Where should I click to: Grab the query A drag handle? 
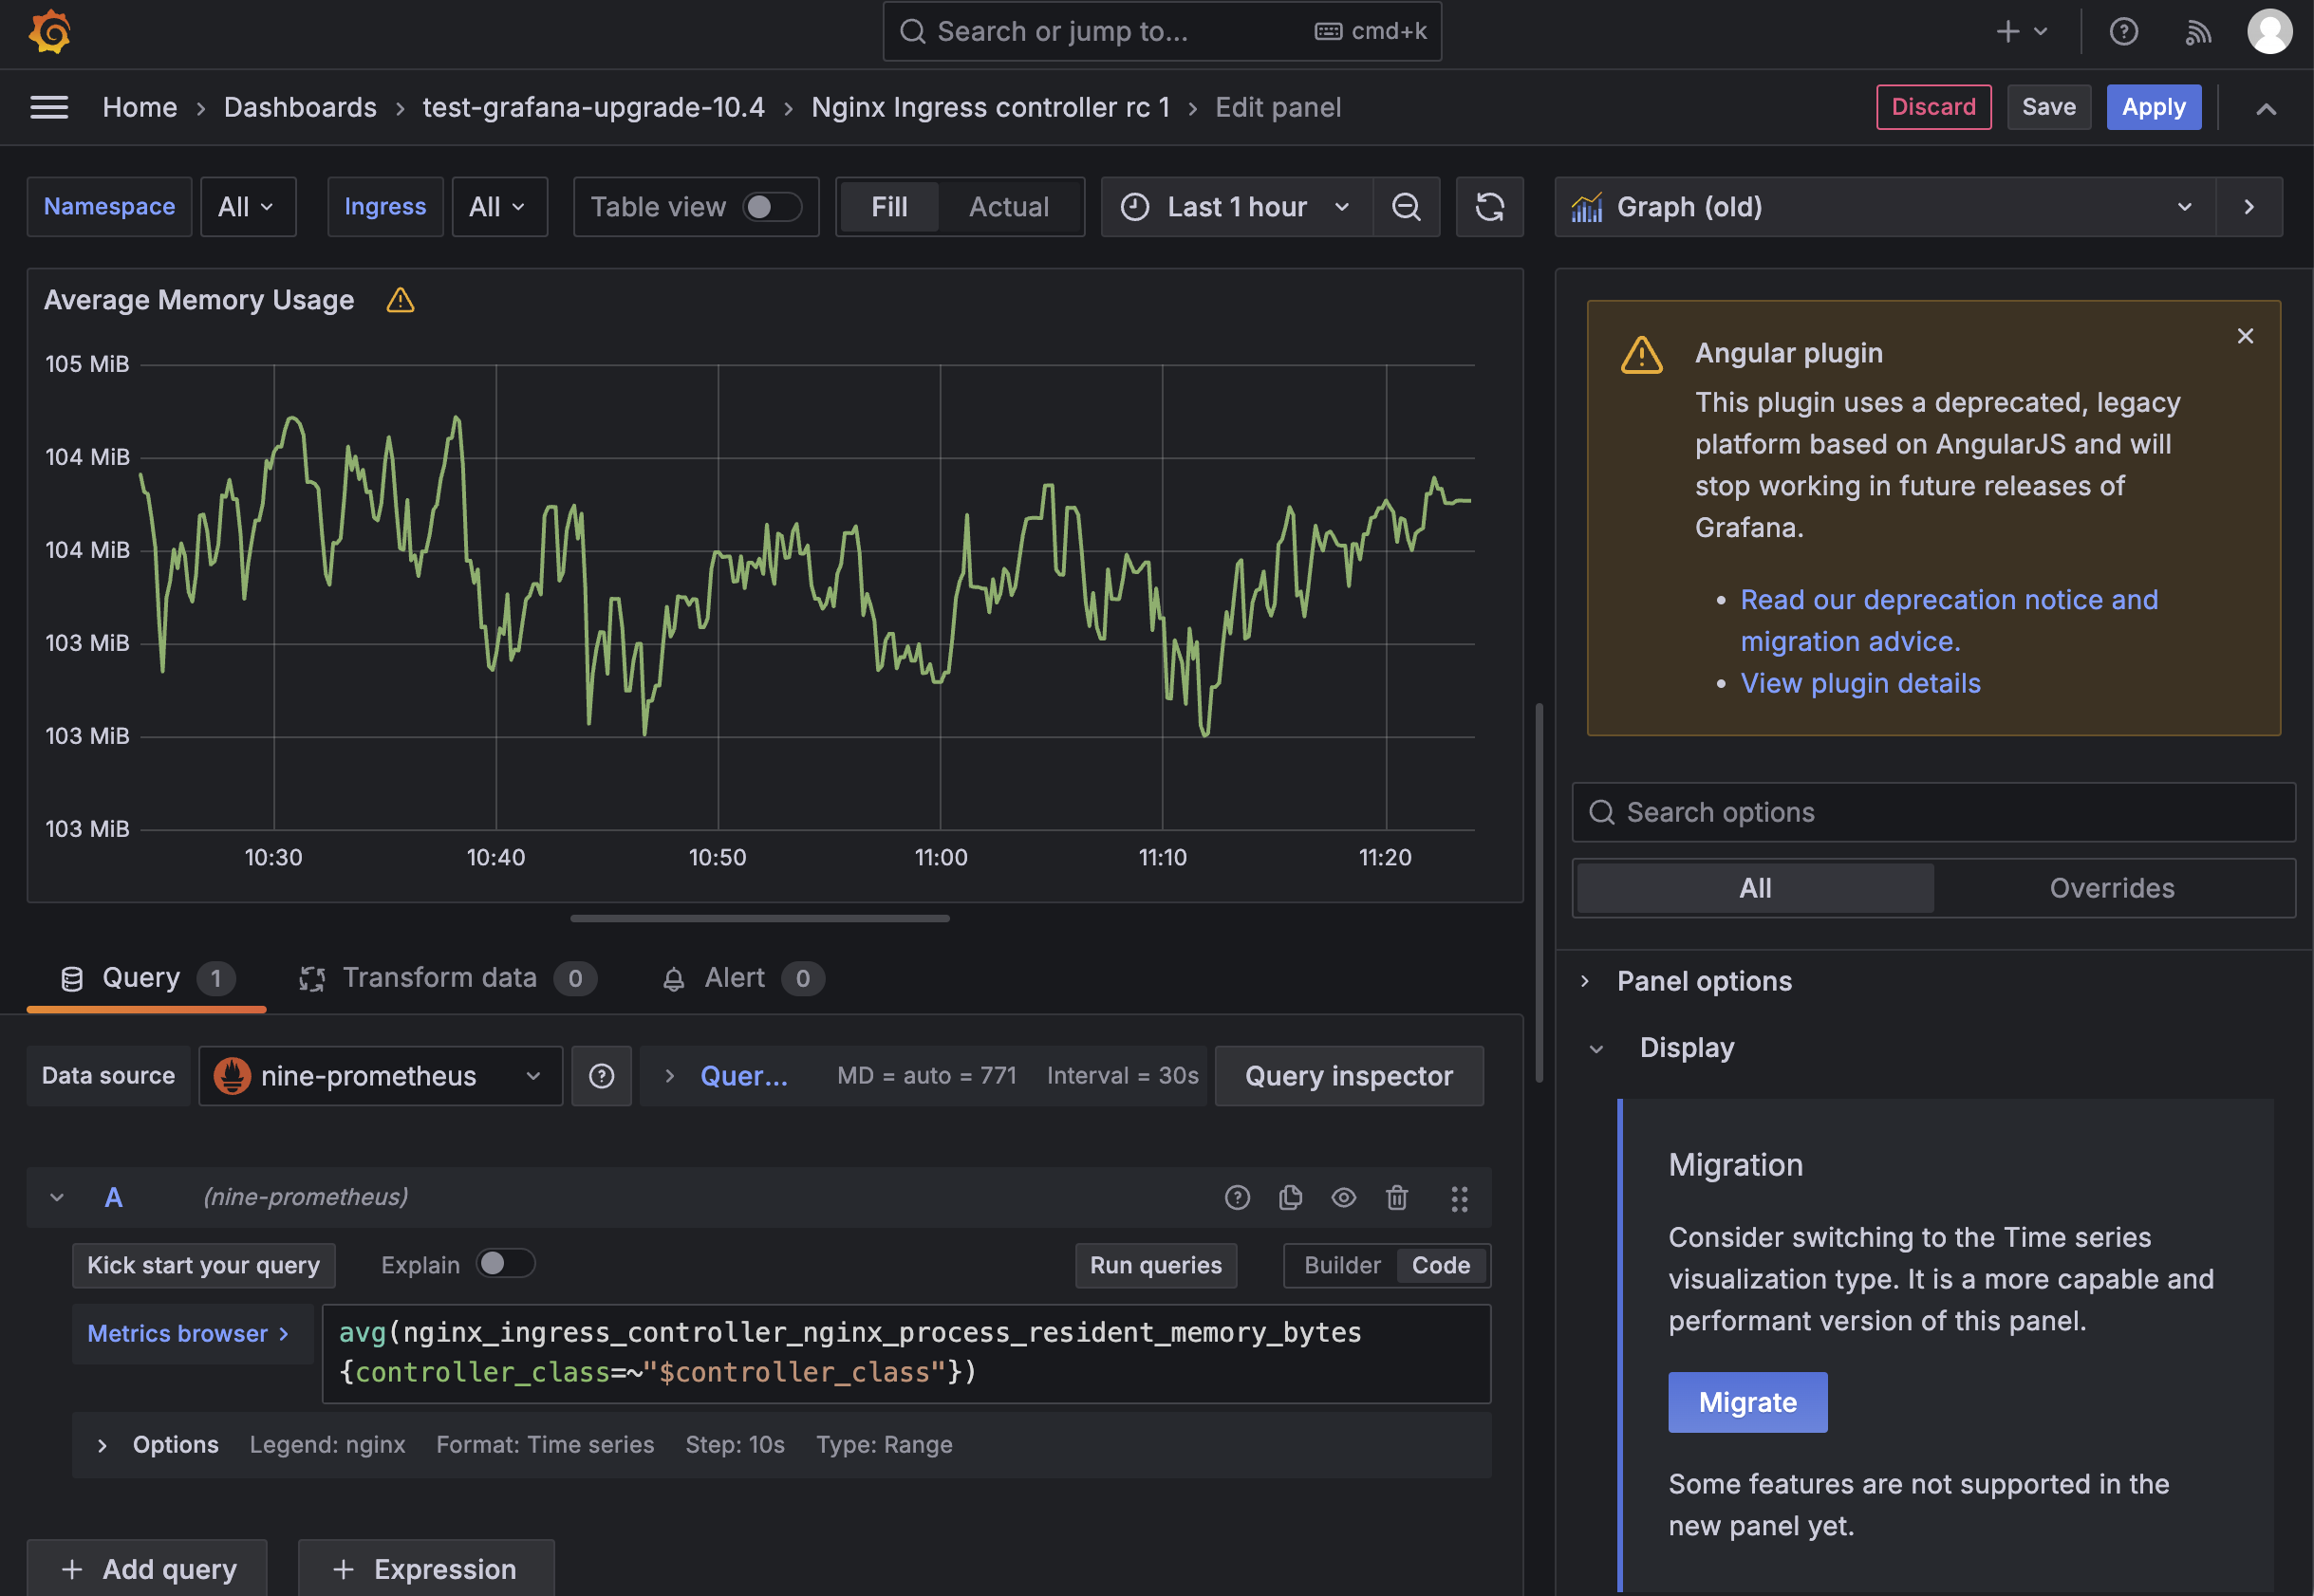click(x=1459, y=1198)
